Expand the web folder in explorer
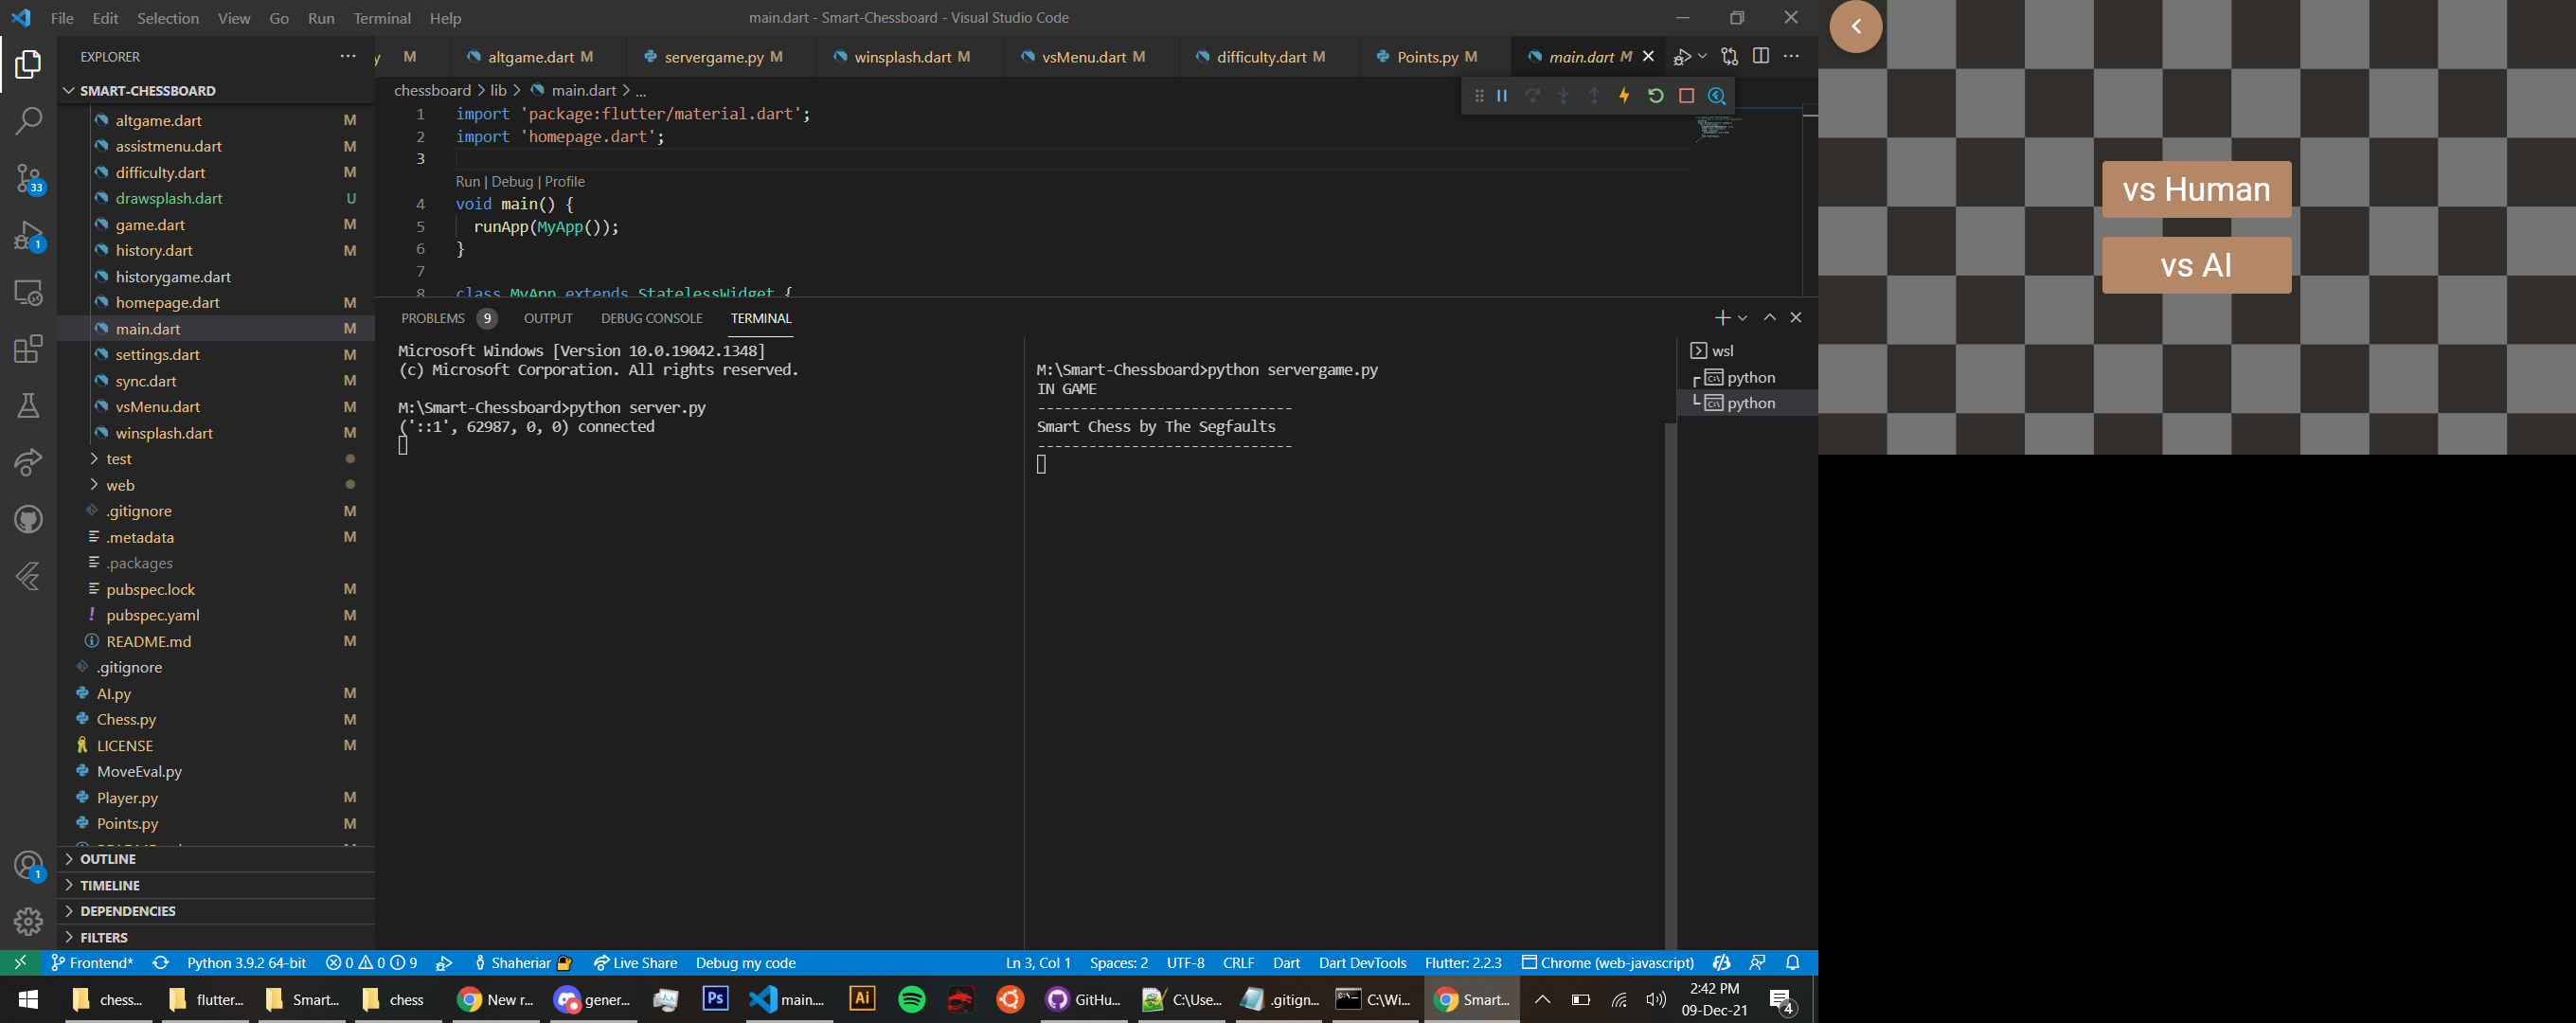 pyautogui.click(x=120, y=485)
